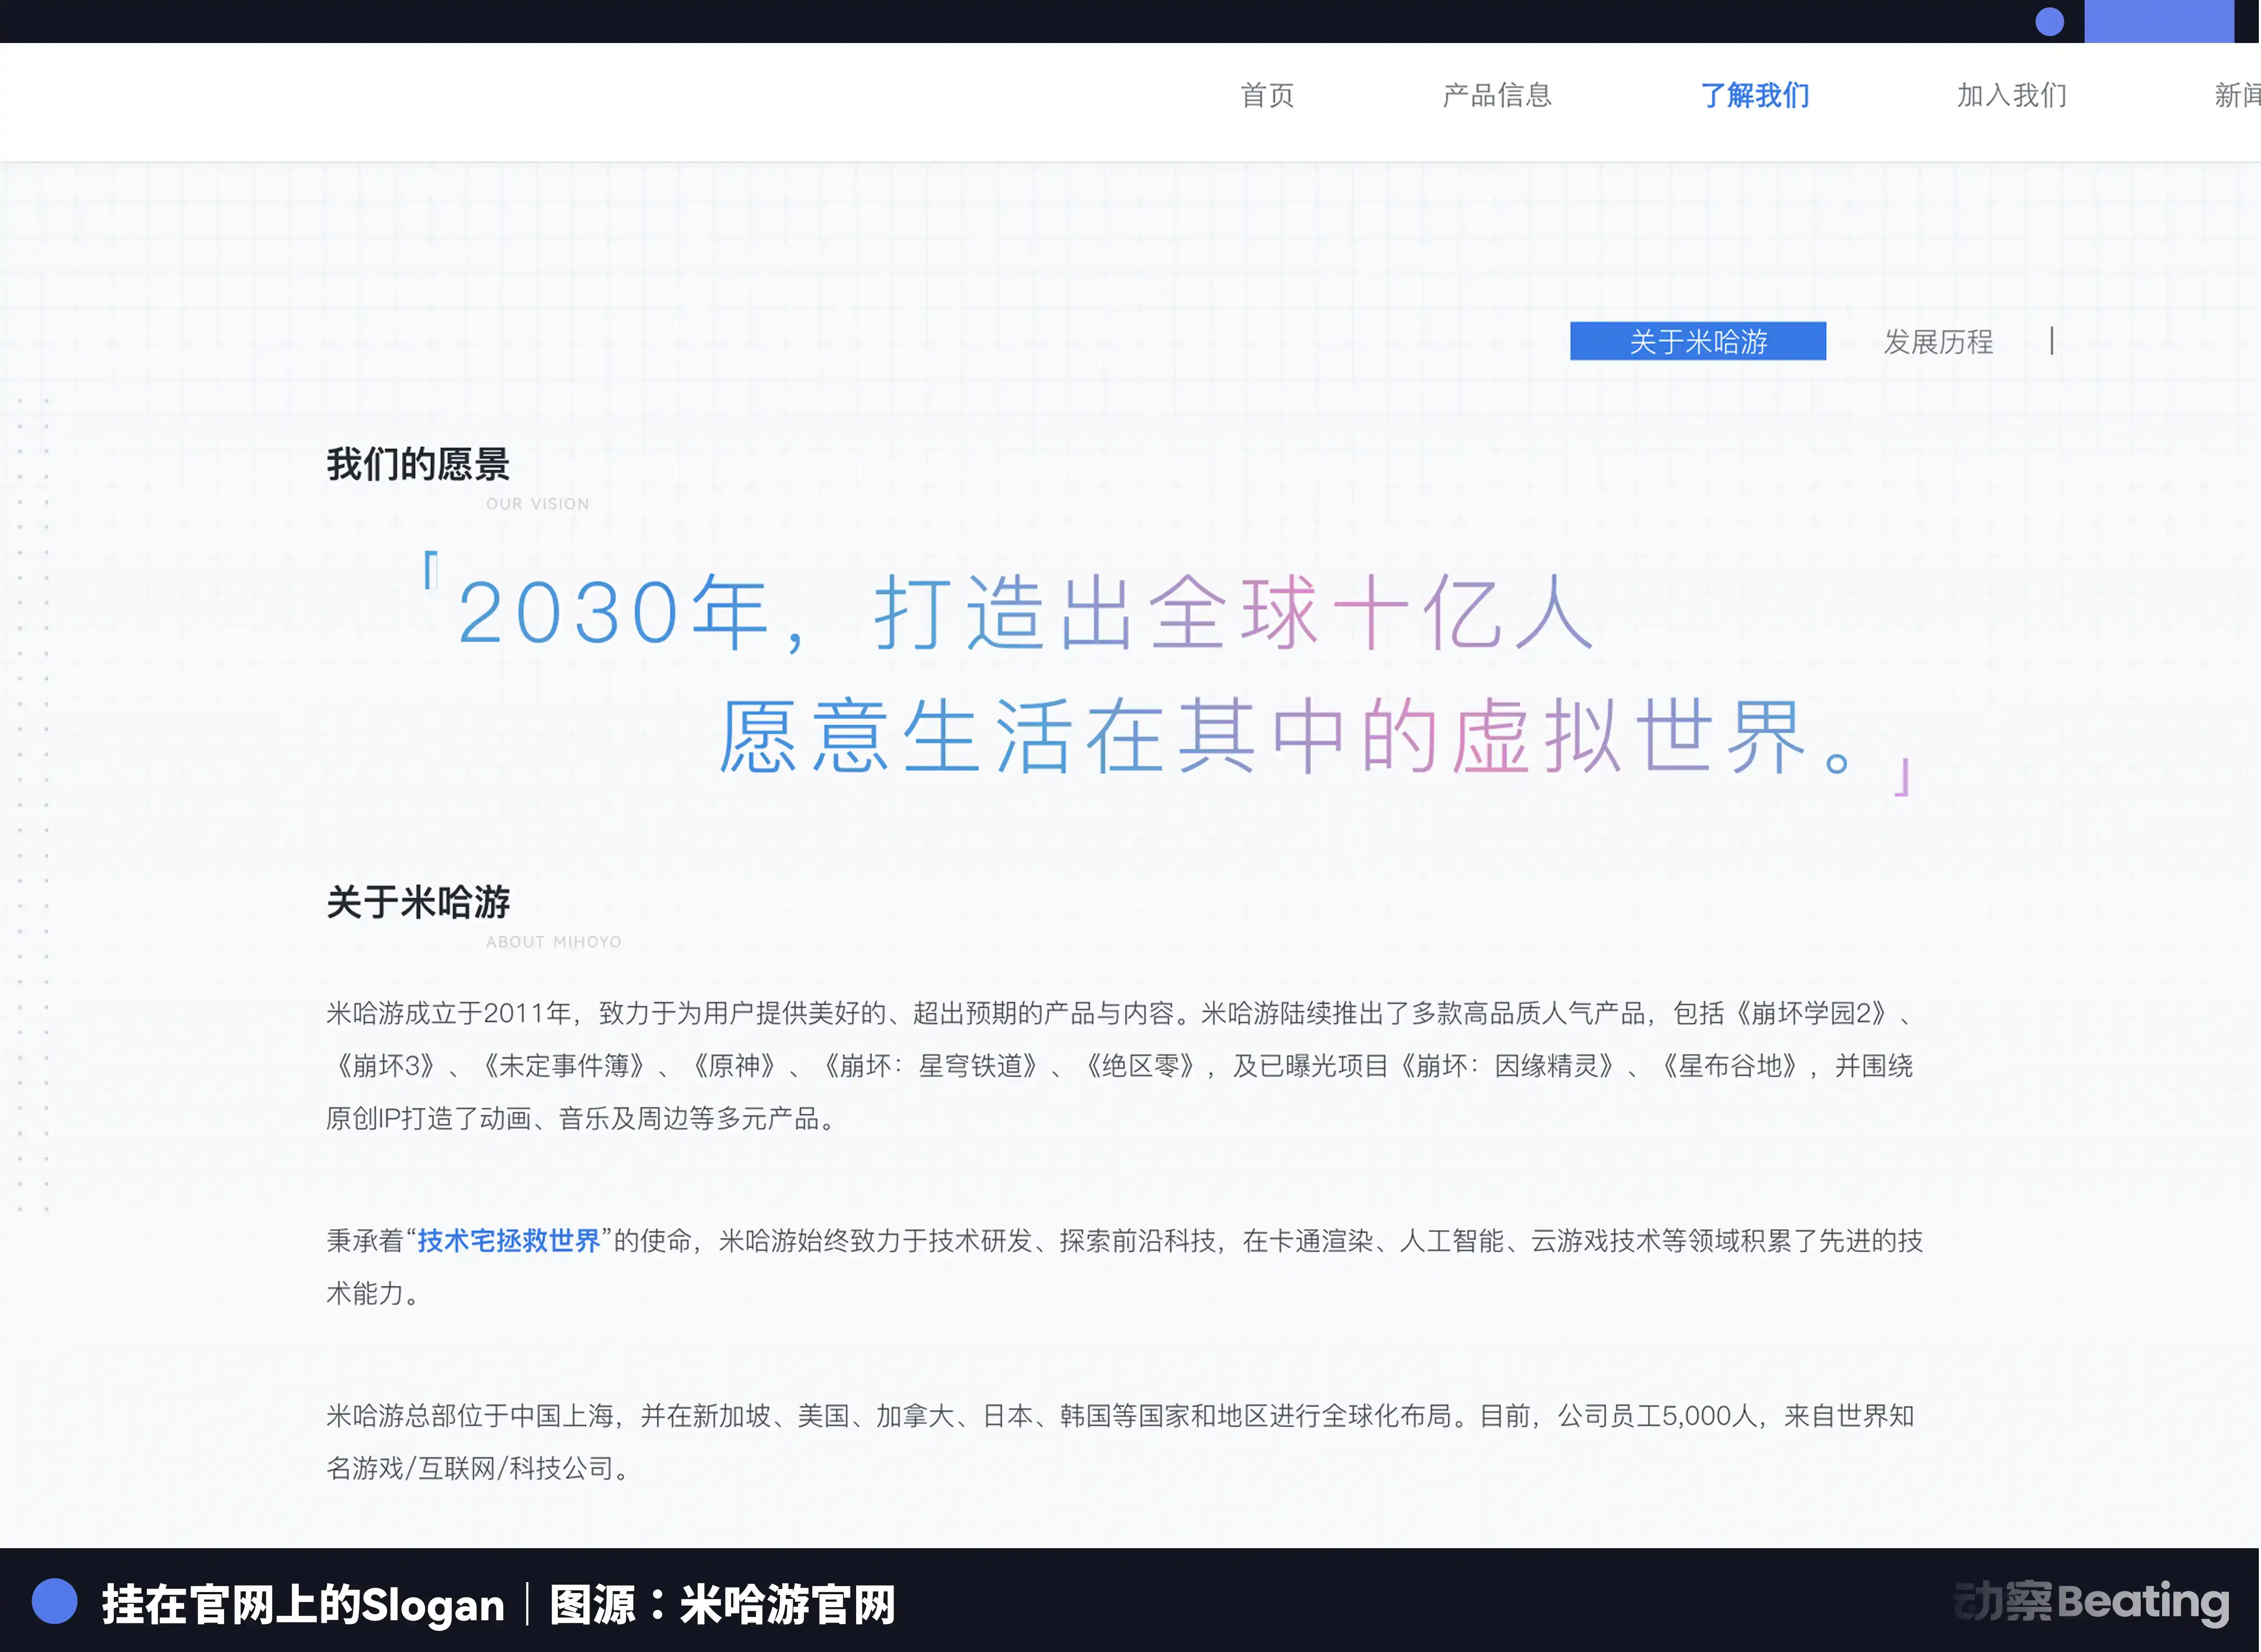Select the 了解我们 navigation item
This screenshot has height=1652, width=2261.
[x=1755, y=96]
